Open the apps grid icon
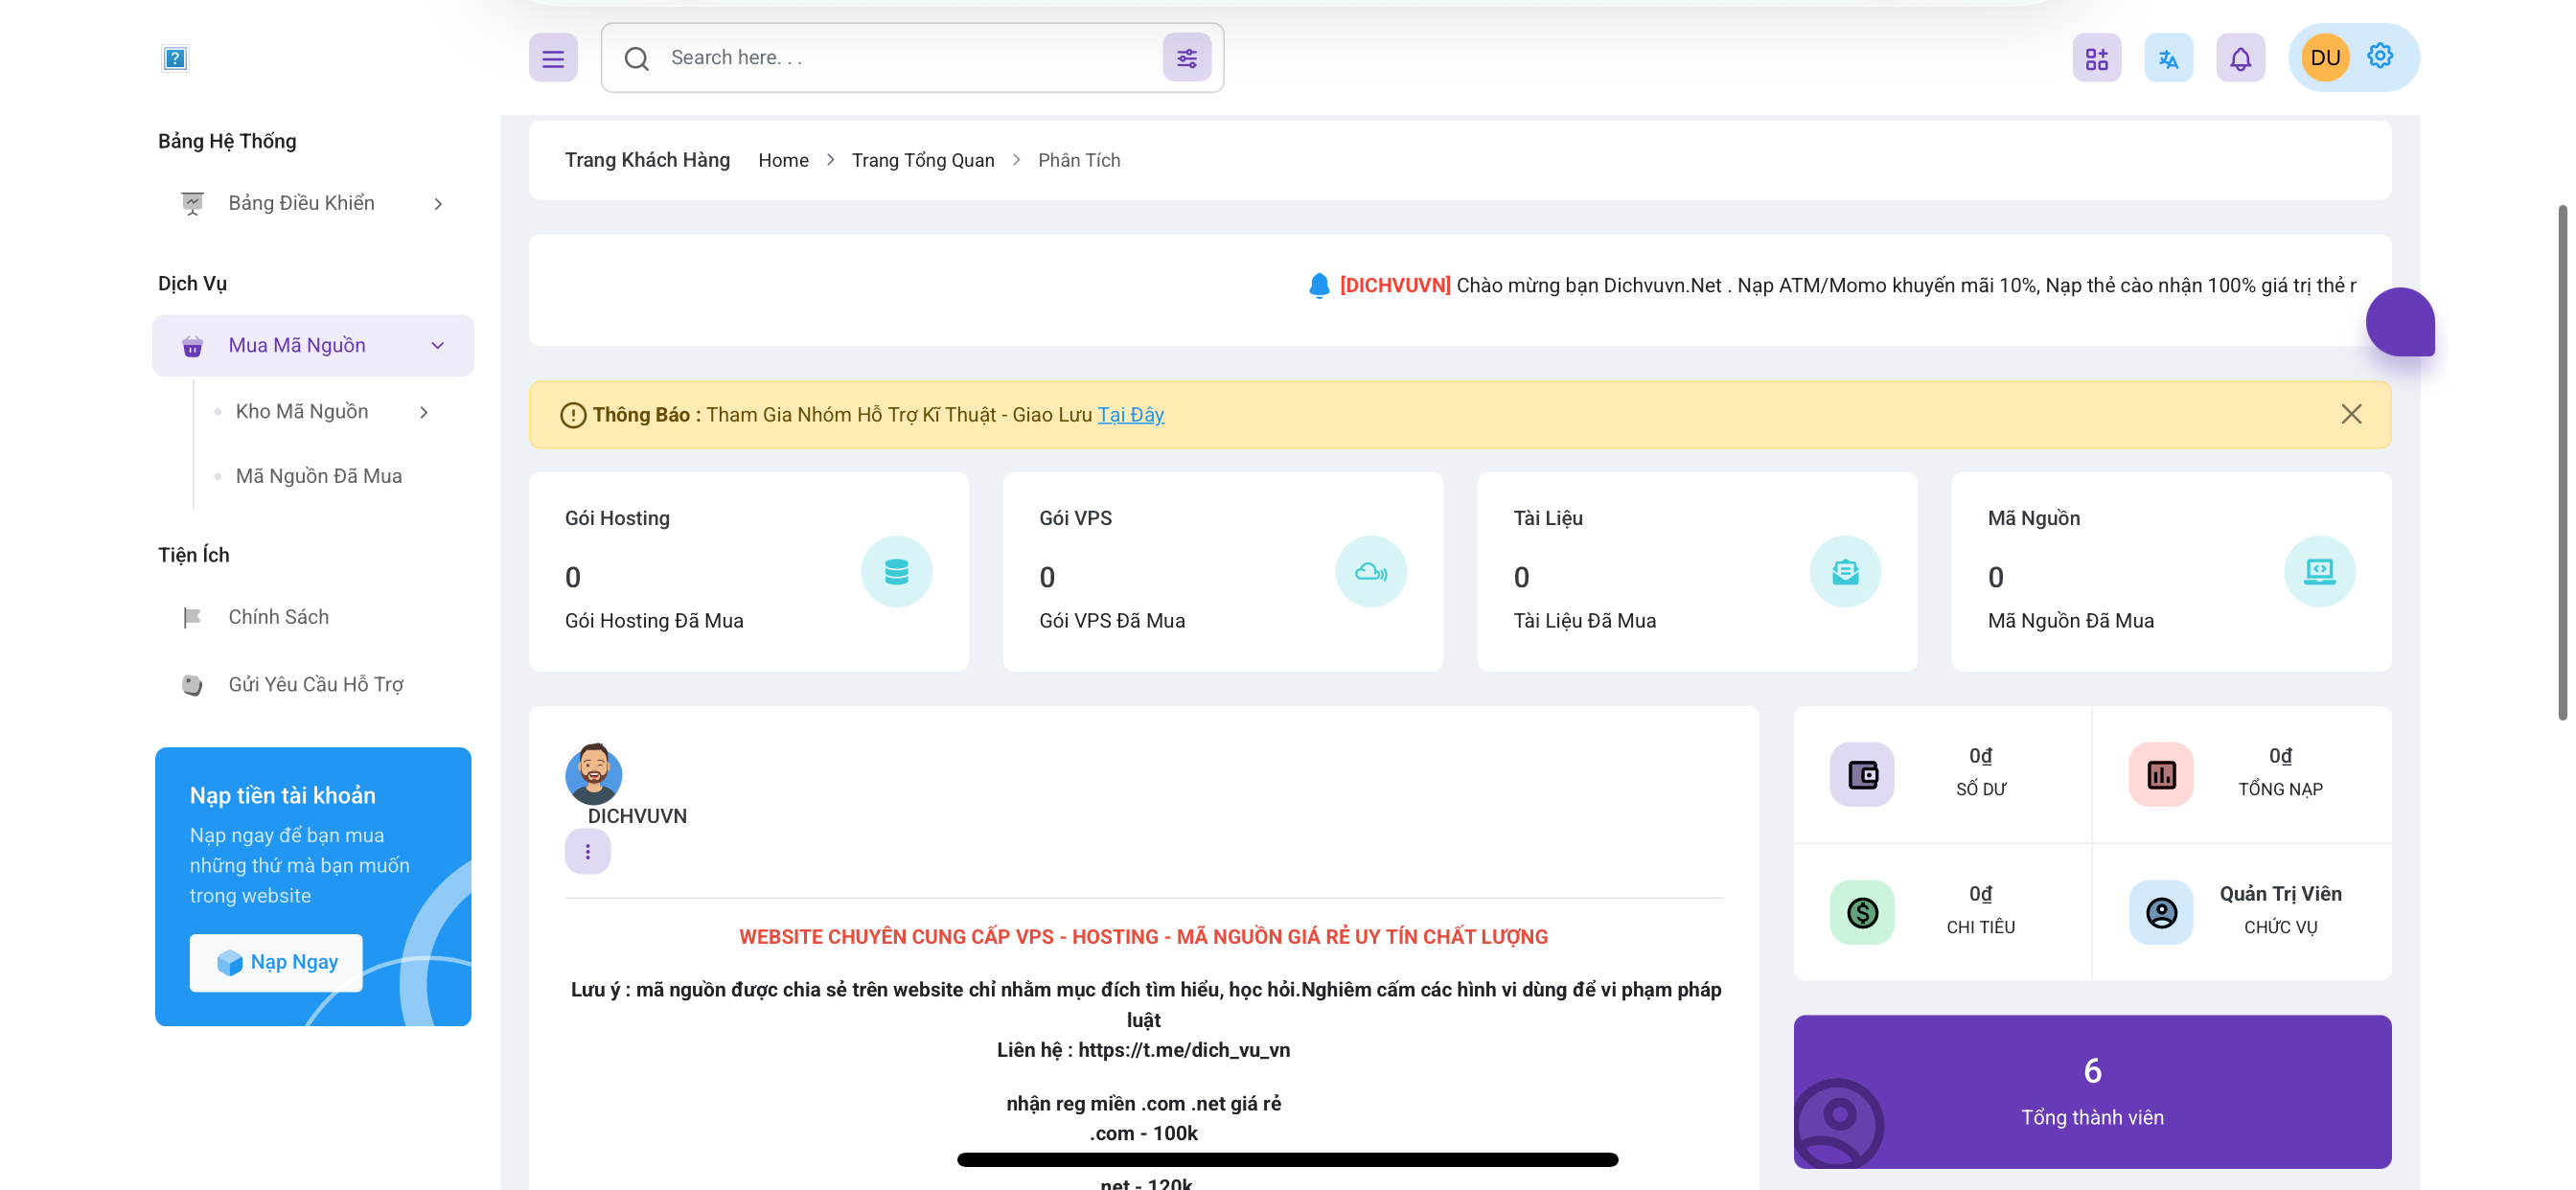 click(2096, 58)
